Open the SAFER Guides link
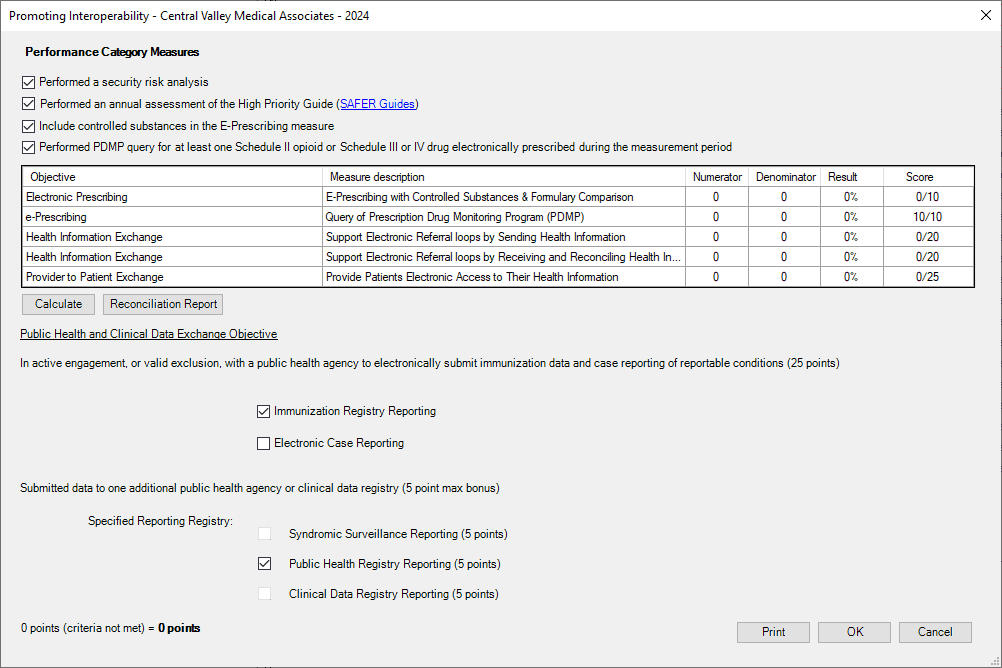1002x668 pixels. [377, 104]
